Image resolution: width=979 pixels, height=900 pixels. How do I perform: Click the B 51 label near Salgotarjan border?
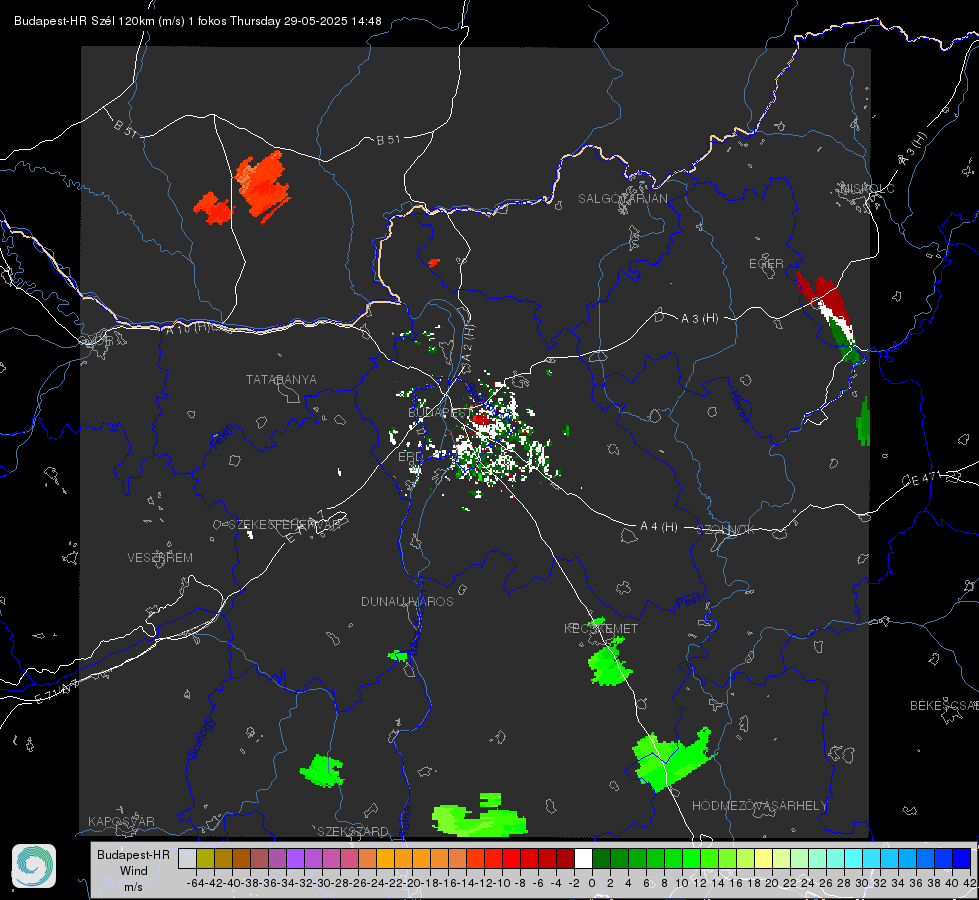pos(388,140)
